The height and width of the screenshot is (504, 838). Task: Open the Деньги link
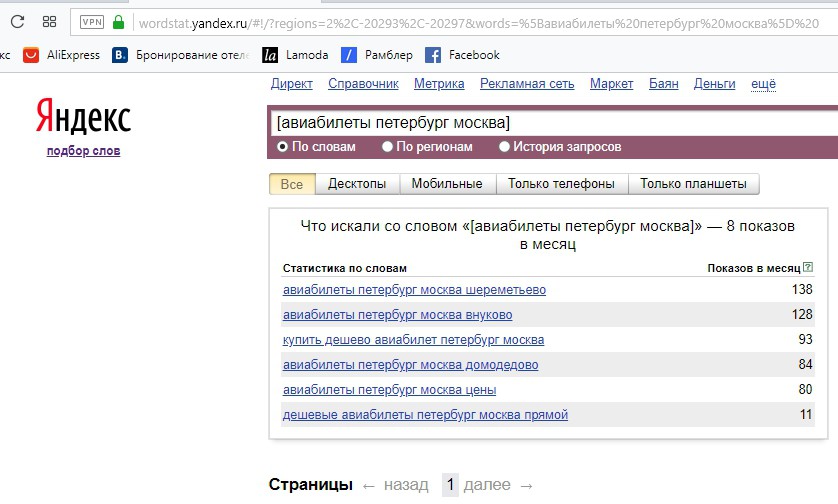(x=715, y=84)
